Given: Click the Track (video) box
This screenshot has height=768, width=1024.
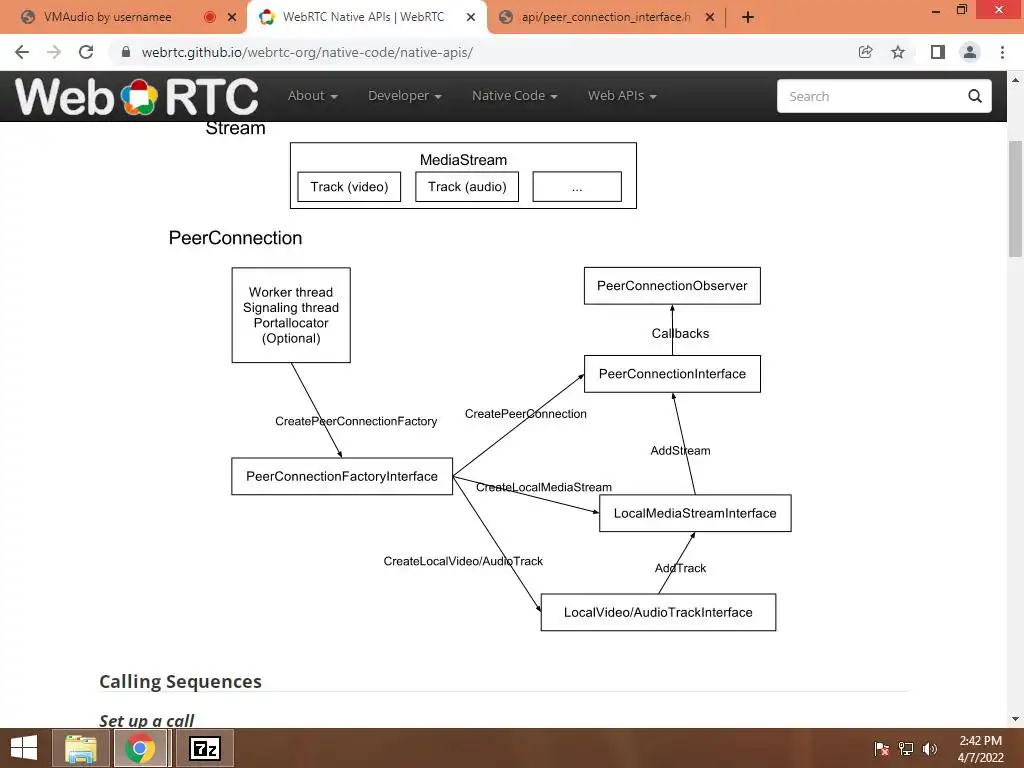Looking at the screenshot, I should click(x=349, y=187).
